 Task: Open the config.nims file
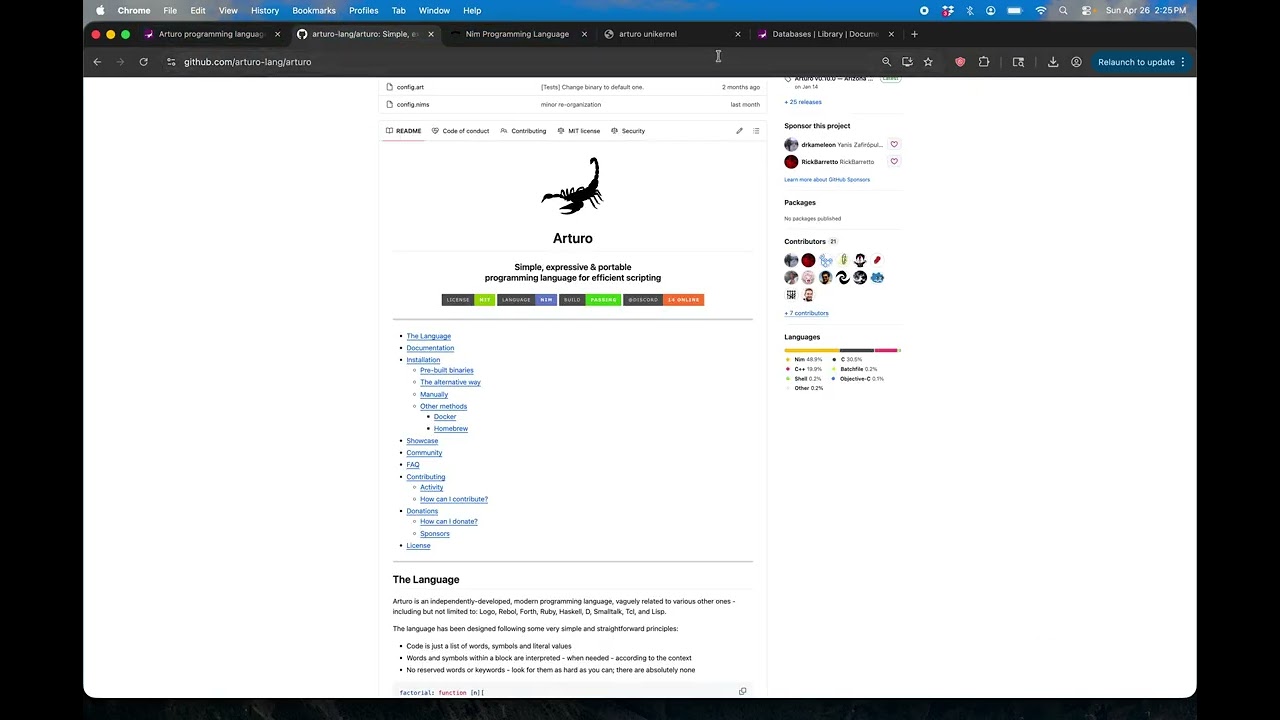[x=413, y=104]
